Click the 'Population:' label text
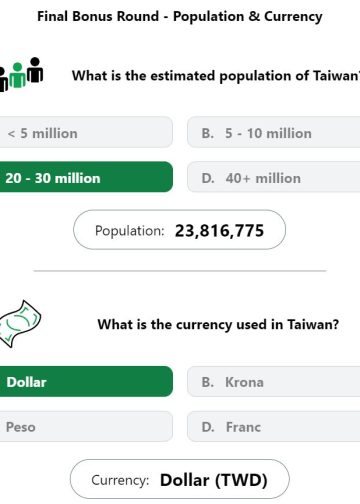Viewport: 360px width, 504px height. [x=130, y=231]
